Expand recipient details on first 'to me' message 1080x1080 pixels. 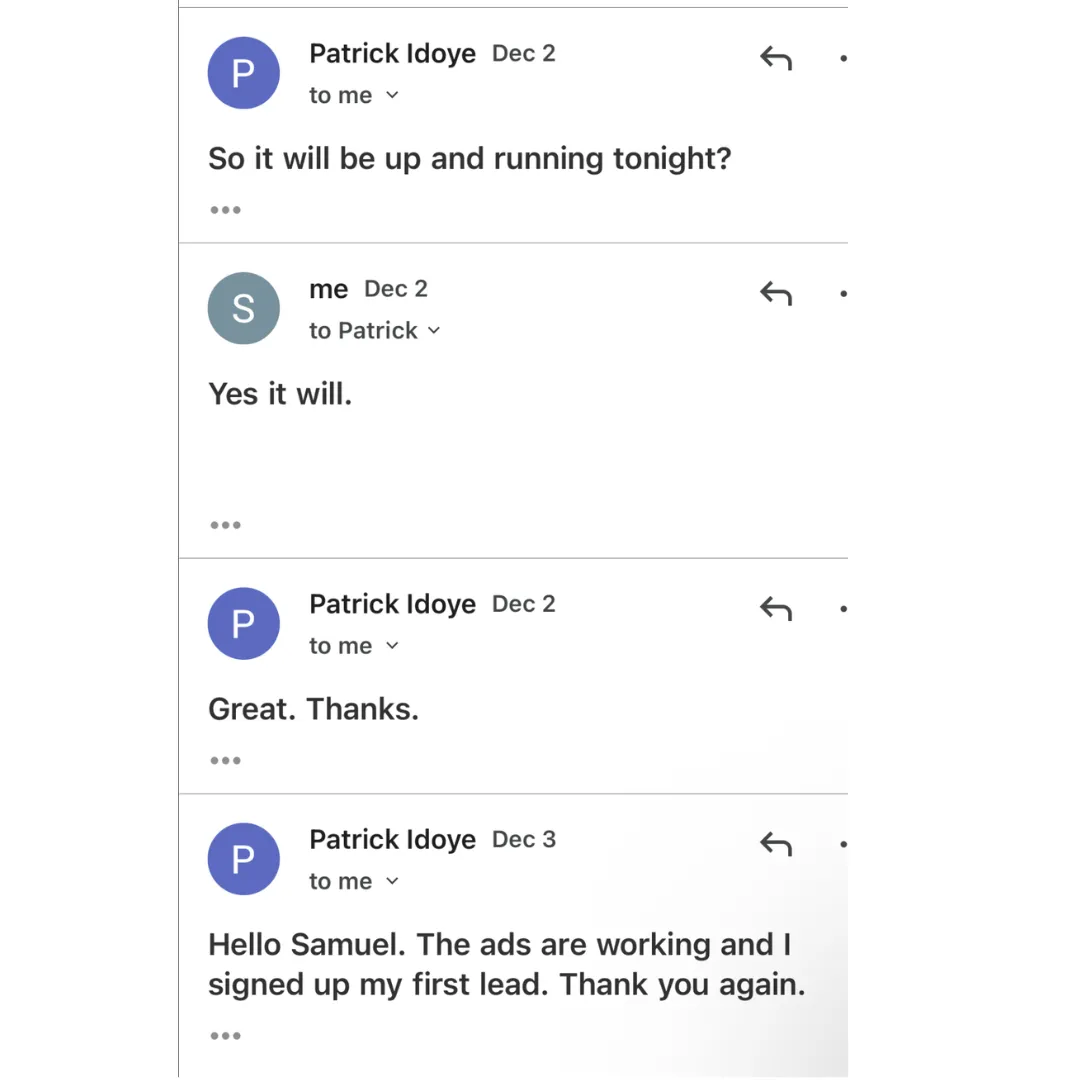[x=392, y=95]
